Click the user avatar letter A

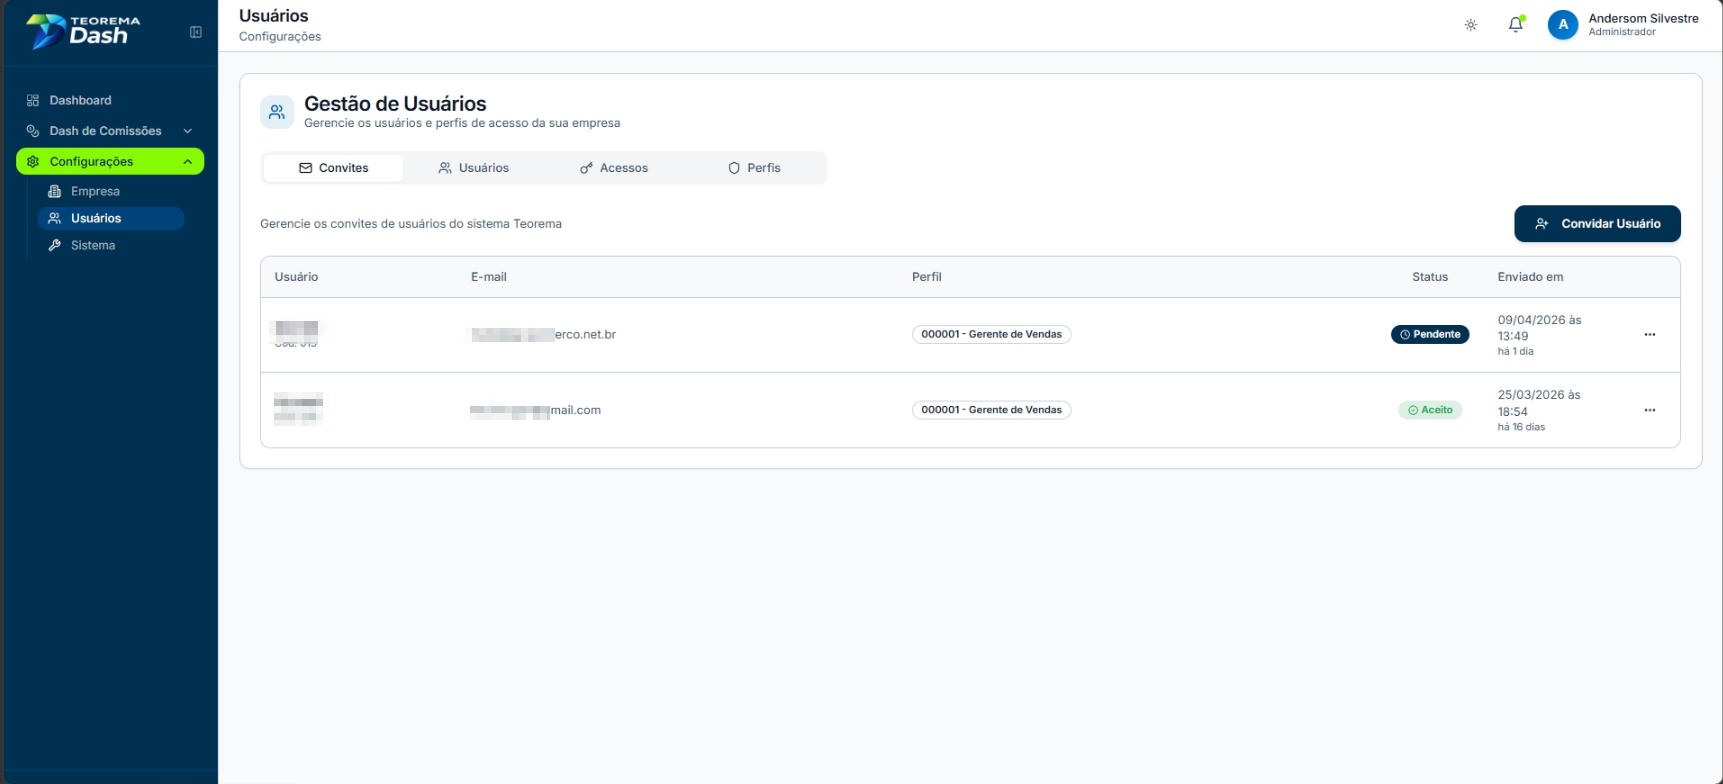pyautogui.click(x=1563, y=25)
